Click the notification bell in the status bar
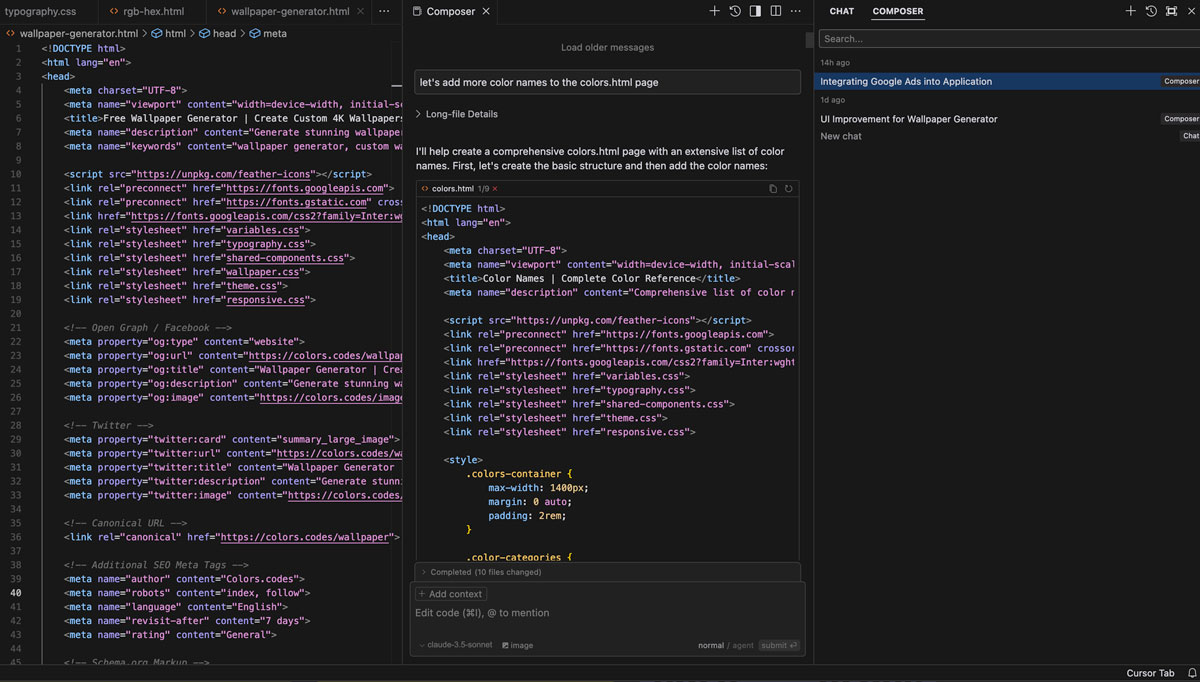The image size is (1200, 682). [x=1191, y=673]
